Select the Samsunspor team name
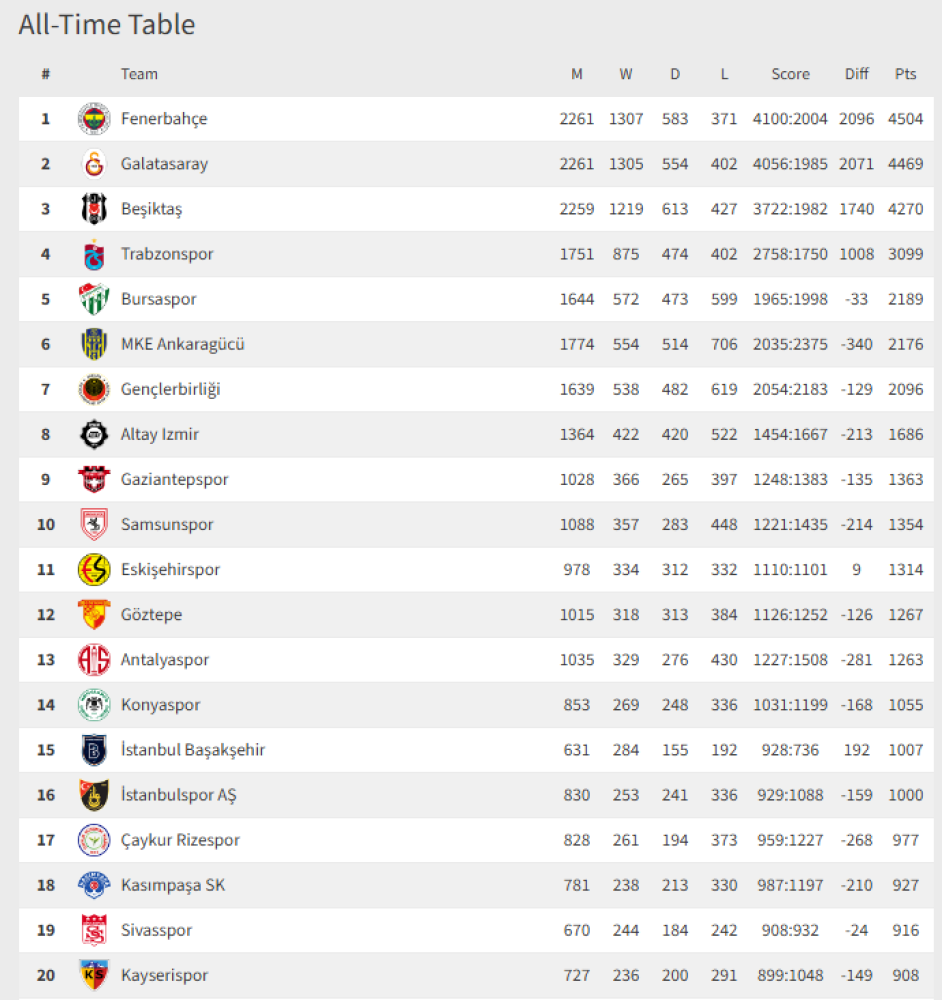The height and width of the screenshot is (1000, 942). click(167, 525)
